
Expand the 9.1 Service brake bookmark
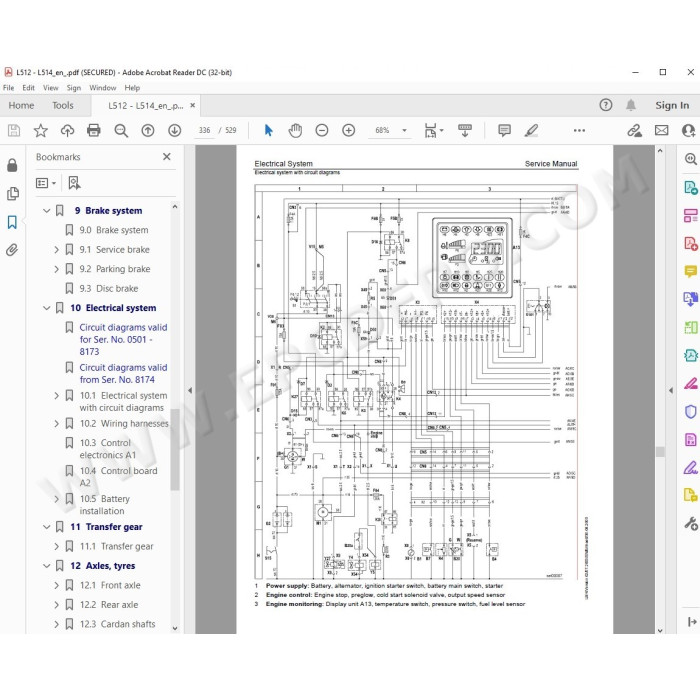56,250
